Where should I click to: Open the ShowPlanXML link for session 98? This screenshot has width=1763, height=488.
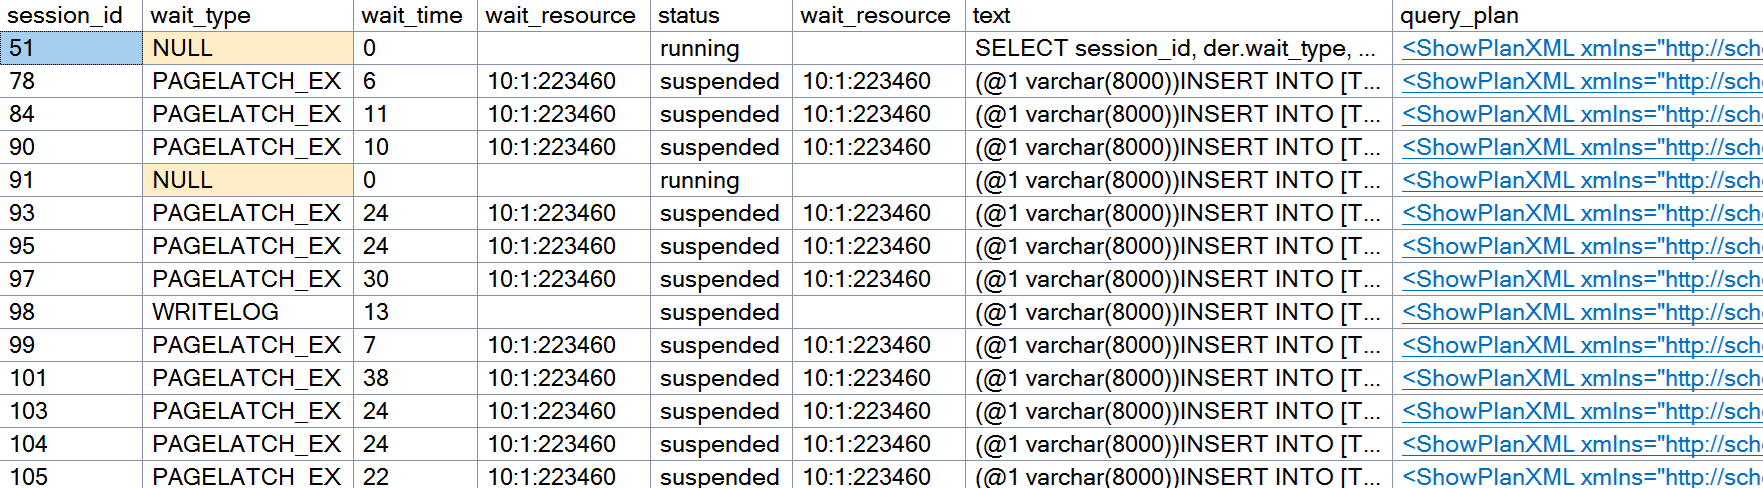point(1580,312)
